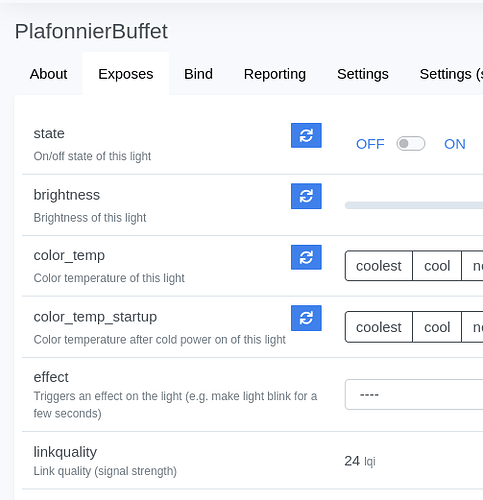Viewport: 483px width, 500px height.
Task: Switch to the Reporting tab
Action: click(275, 74)
